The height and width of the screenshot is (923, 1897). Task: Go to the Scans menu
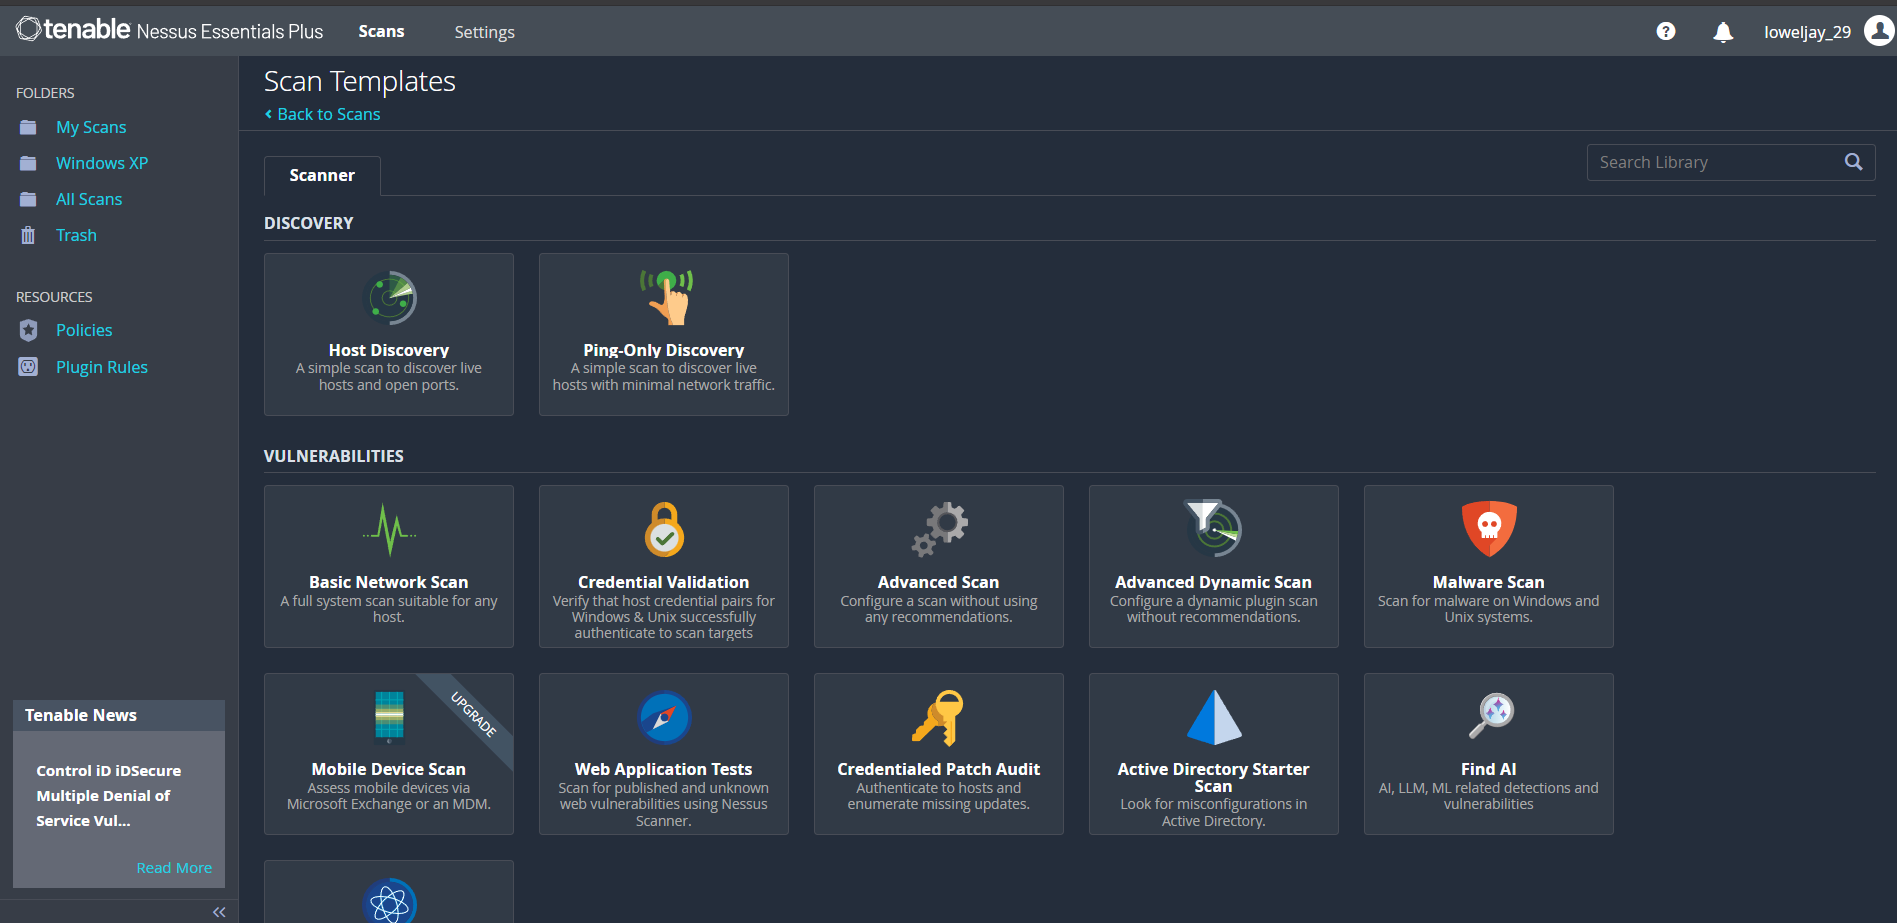[x=381, y=31]
